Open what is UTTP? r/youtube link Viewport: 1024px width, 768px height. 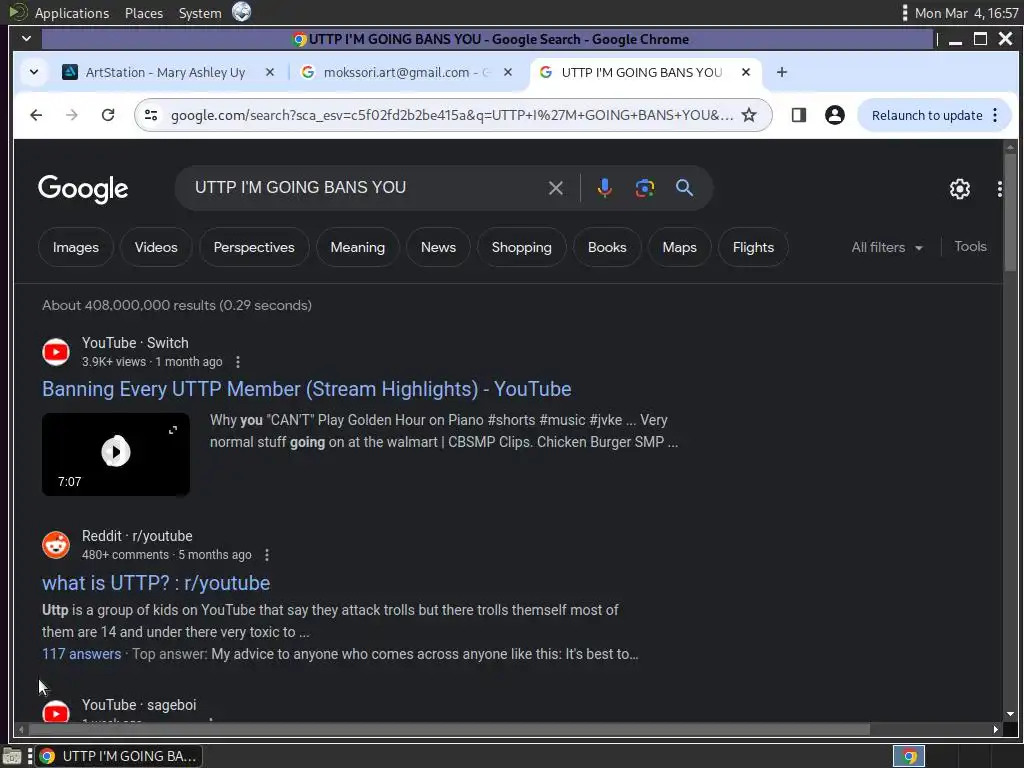pyautogui.click(x=156, y=583)
